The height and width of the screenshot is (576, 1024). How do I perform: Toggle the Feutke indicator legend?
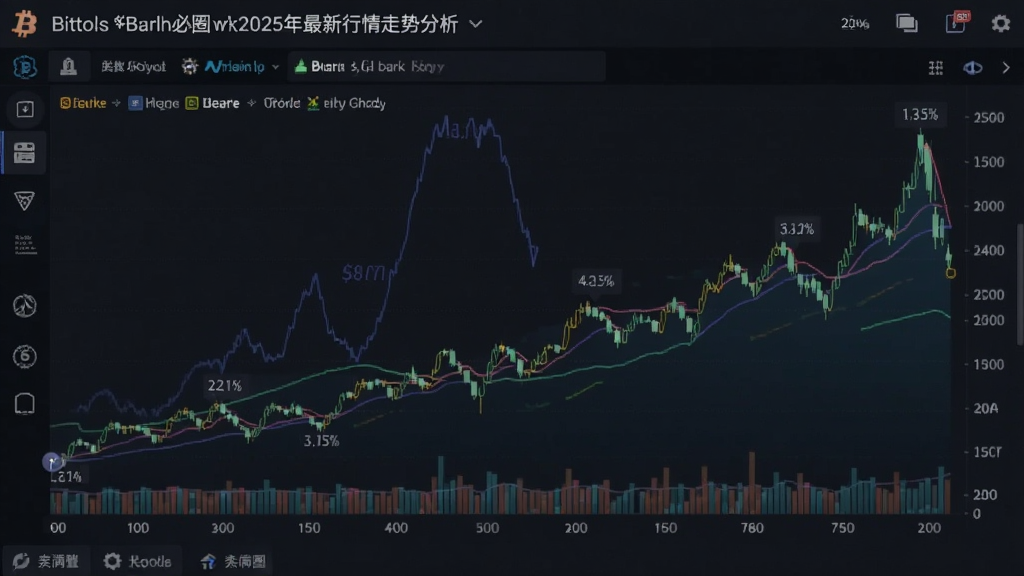83,103
